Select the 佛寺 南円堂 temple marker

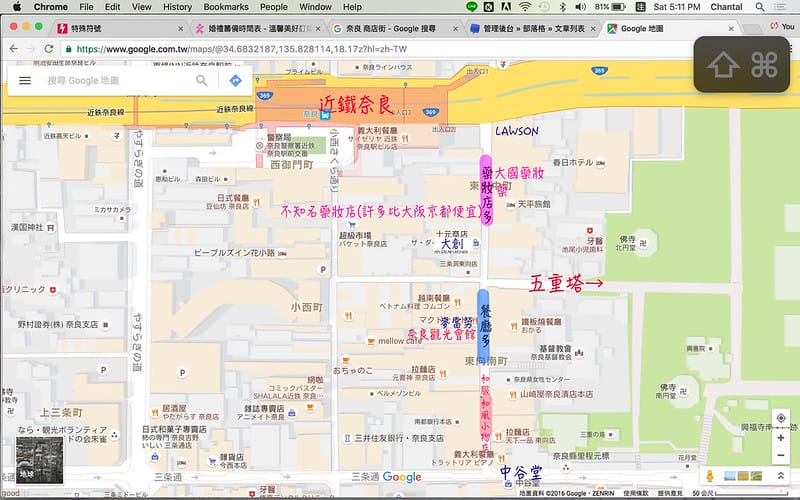tap(684, 391)
